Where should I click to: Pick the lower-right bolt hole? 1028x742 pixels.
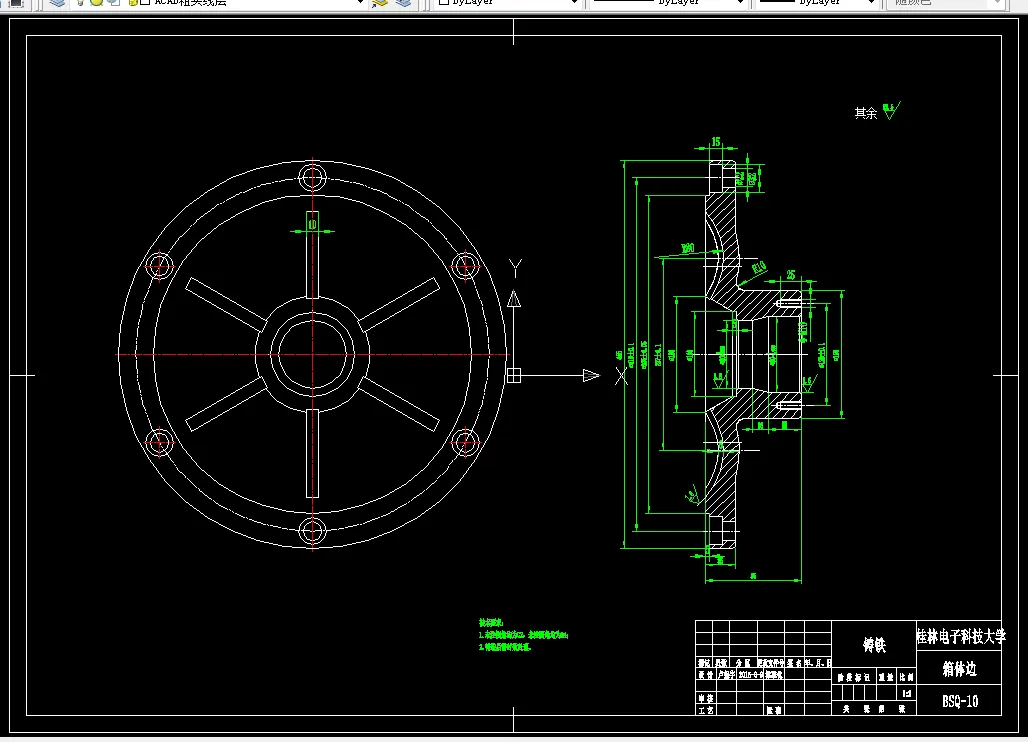click(465, 442)
